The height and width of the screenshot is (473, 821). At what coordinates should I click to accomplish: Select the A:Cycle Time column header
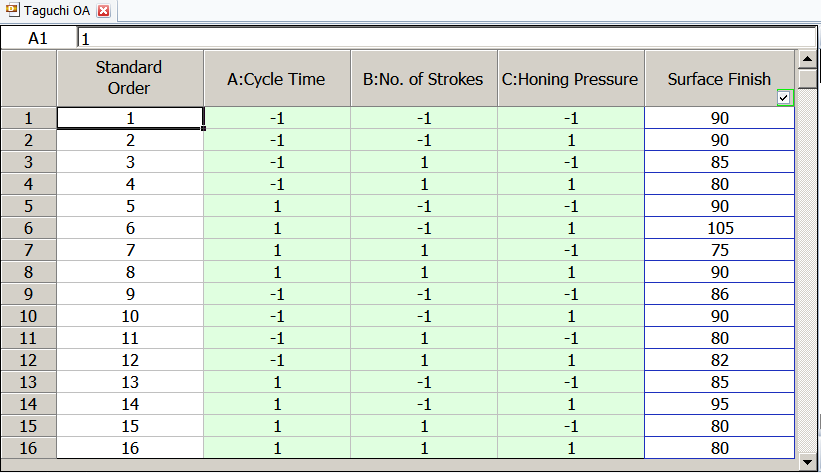[x=277, y=78]
